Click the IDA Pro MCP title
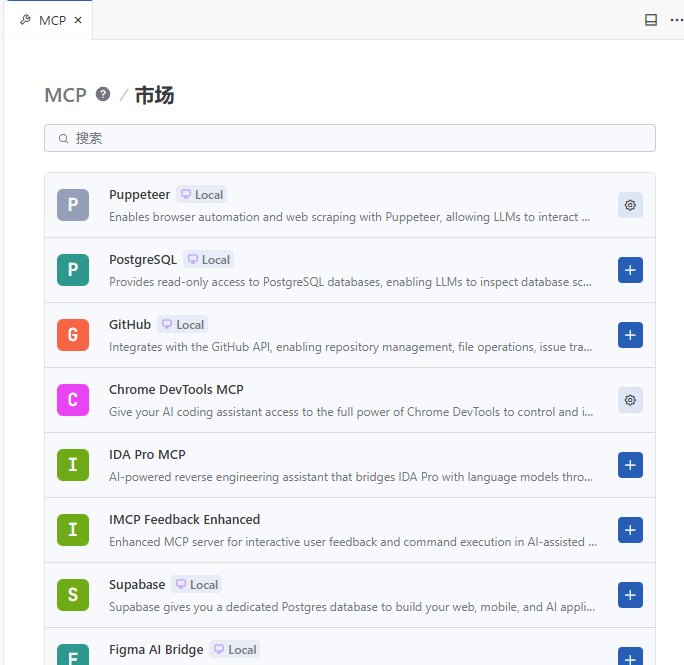Screen dimensions: 684x665 click(147, 455)
